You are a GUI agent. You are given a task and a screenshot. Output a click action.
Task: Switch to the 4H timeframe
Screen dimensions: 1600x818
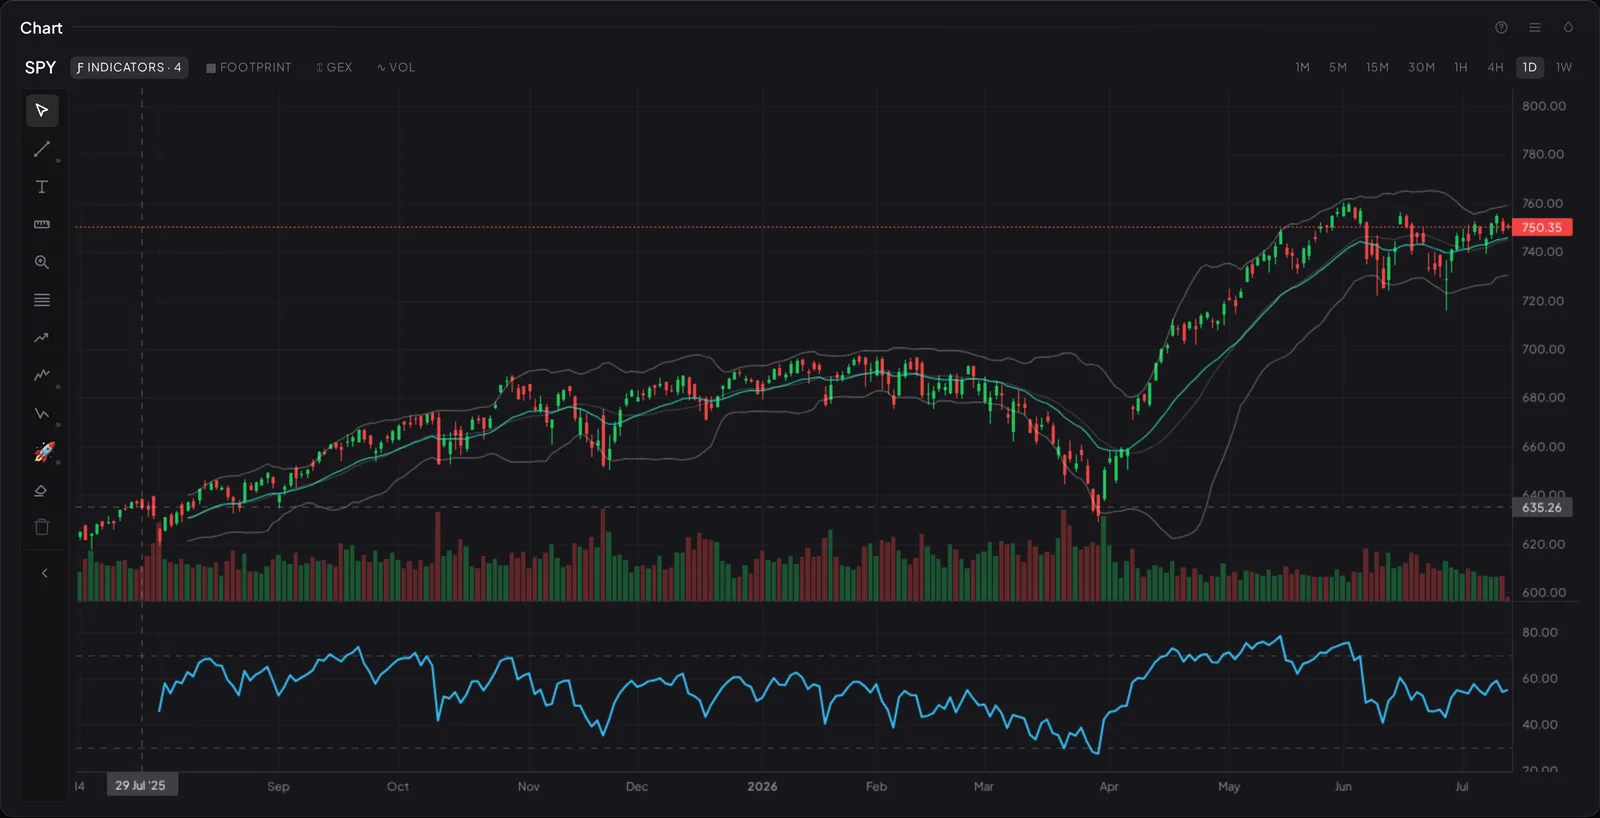coord(1495,67)
